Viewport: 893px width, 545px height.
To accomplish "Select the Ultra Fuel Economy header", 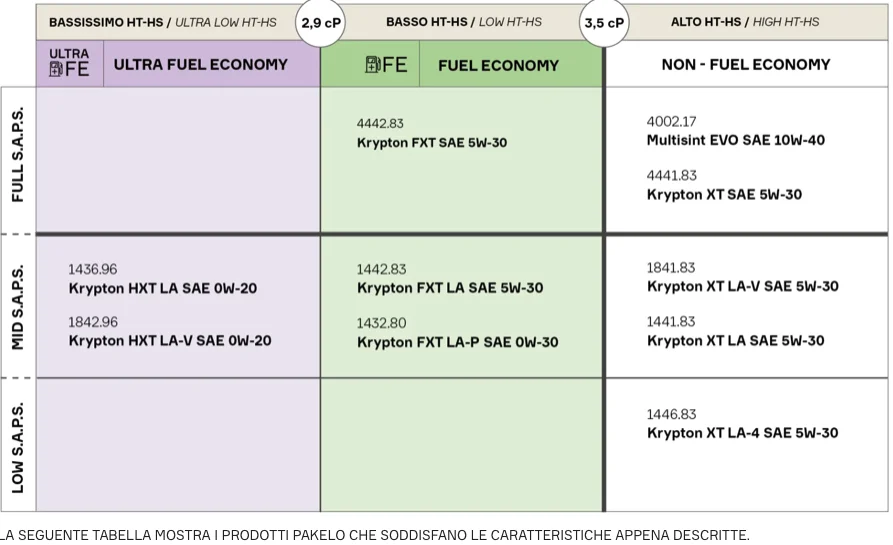I will pos(200,64).
